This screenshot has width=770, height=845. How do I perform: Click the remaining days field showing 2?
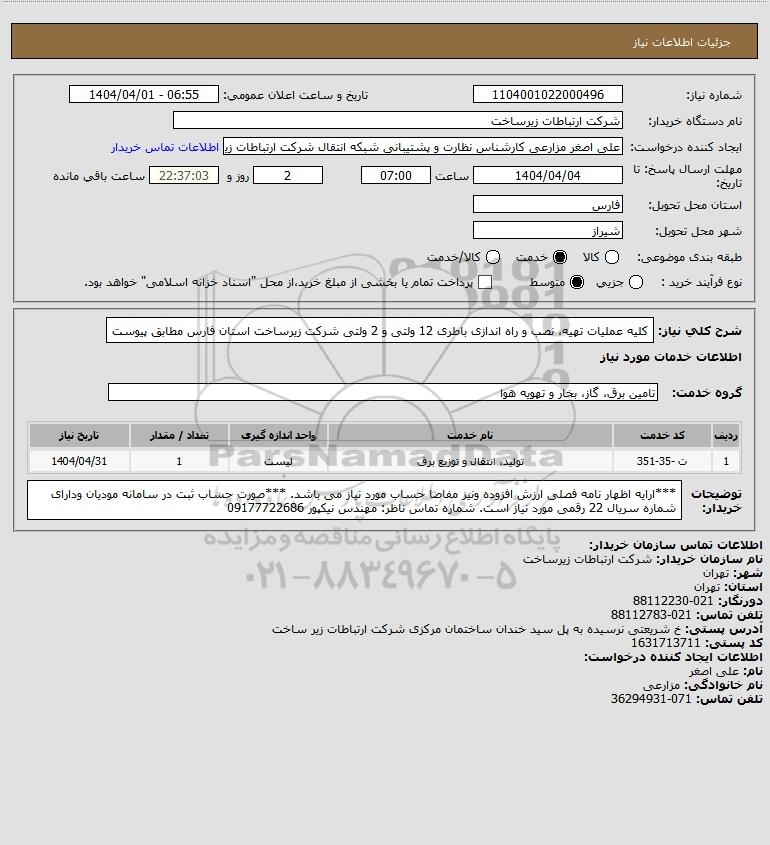click(288, 176)
